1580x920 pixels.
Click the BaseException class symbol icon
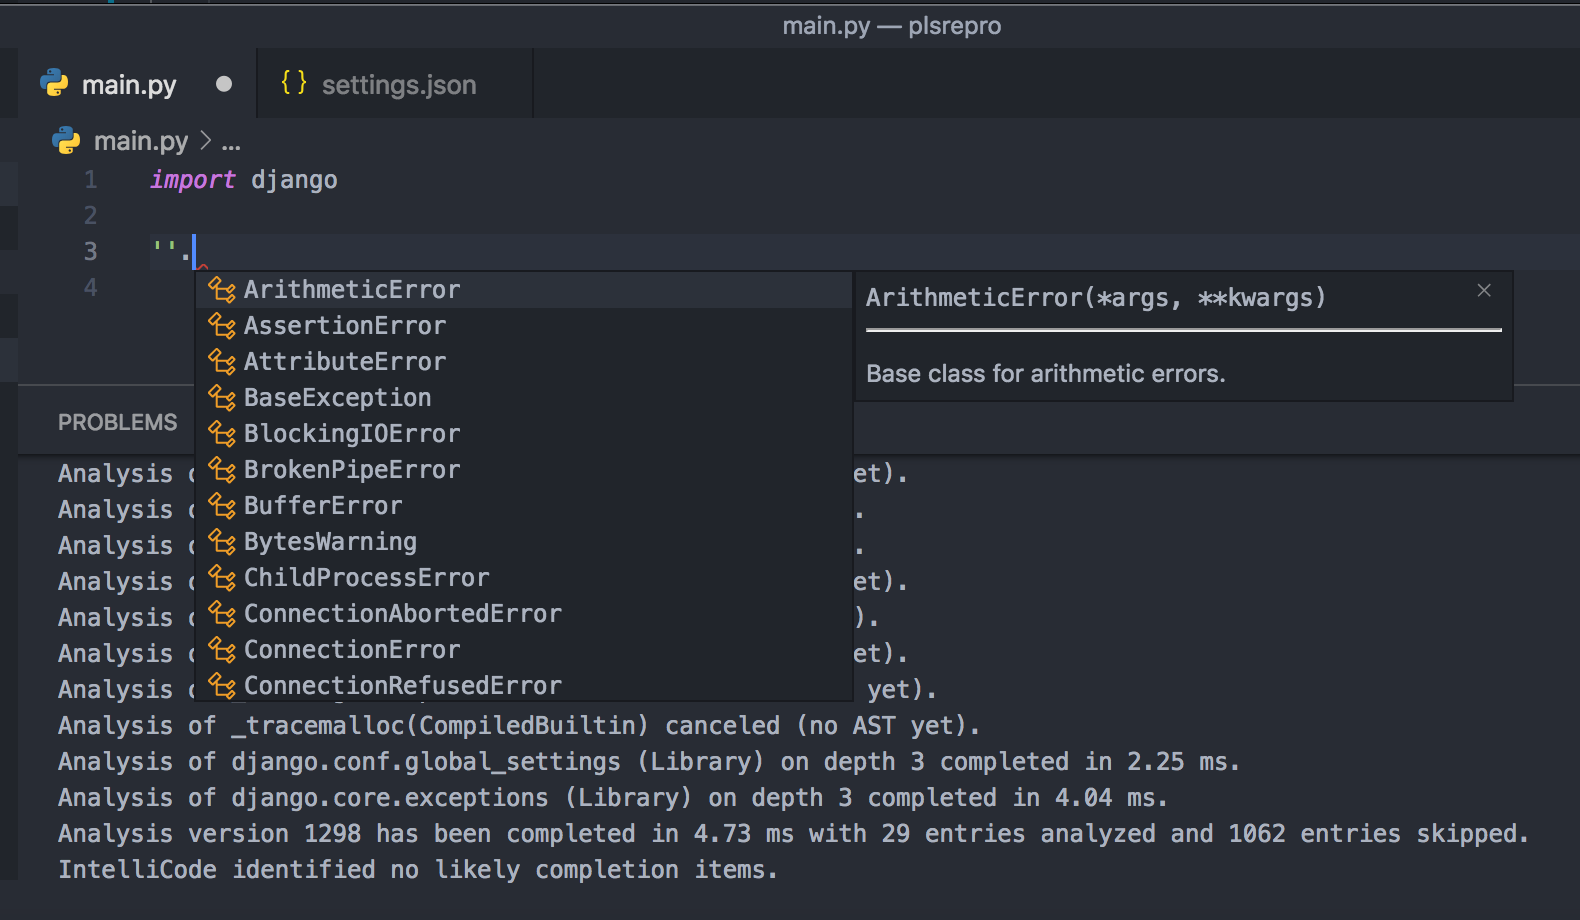point(222,398)
